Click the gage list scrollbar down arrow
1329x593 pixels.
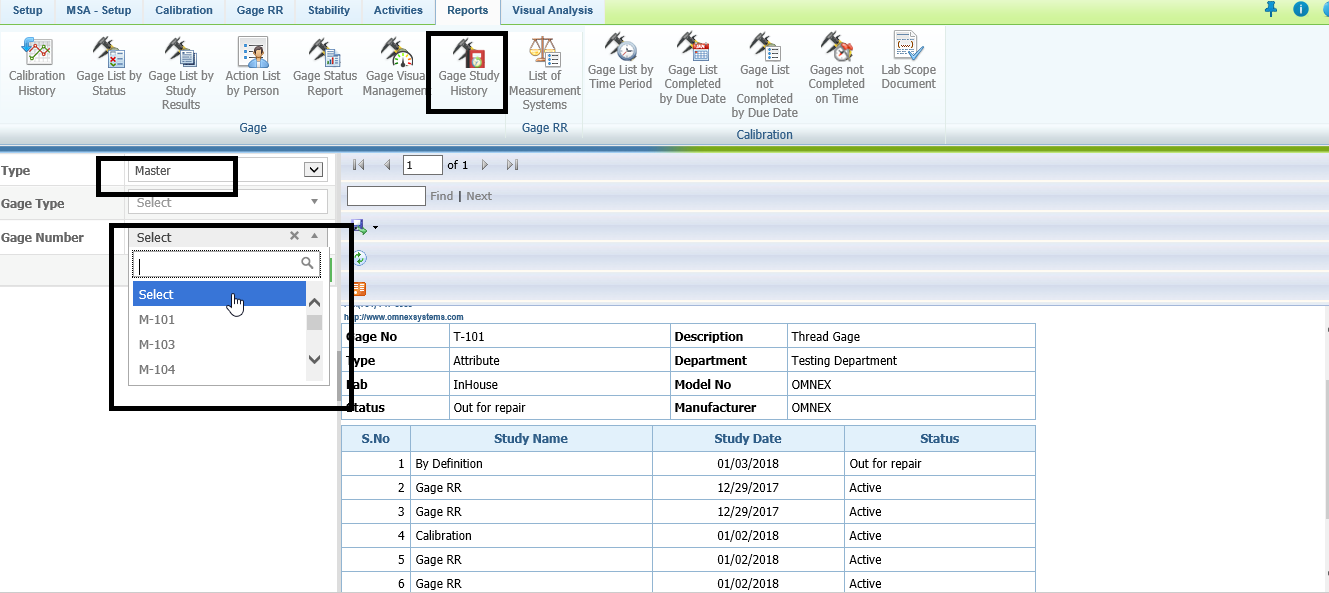coord(314,360)
